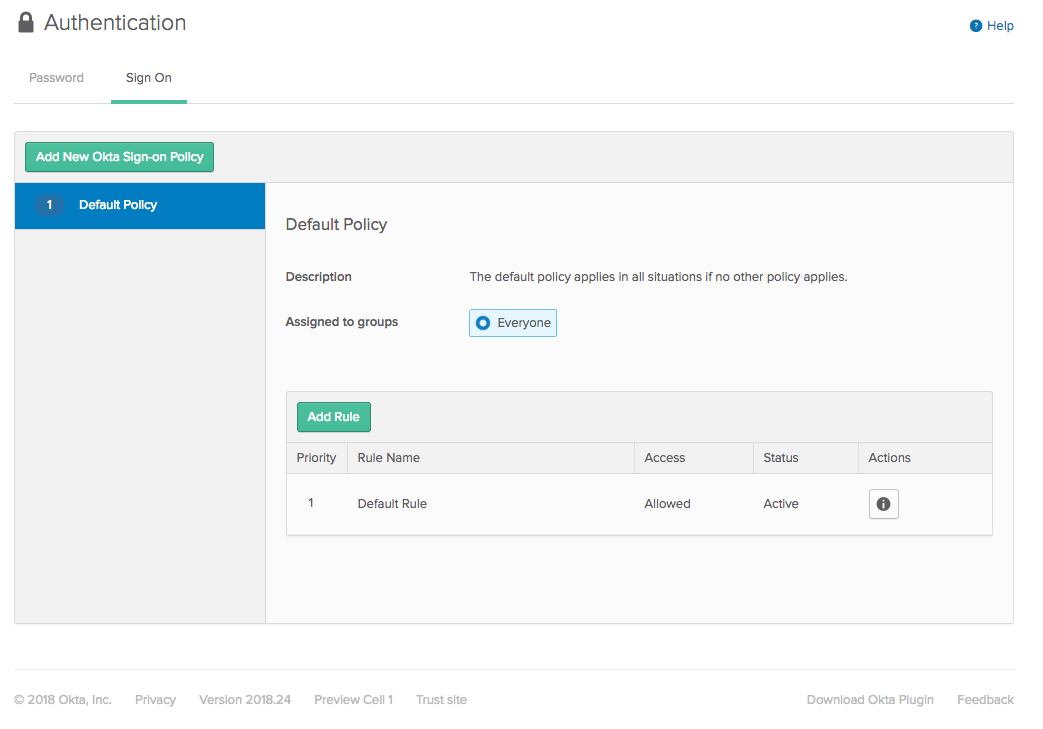Click the lock icon beside Authentication
The height and width of the screenshot is (729, 1043).
coord(26,23)
